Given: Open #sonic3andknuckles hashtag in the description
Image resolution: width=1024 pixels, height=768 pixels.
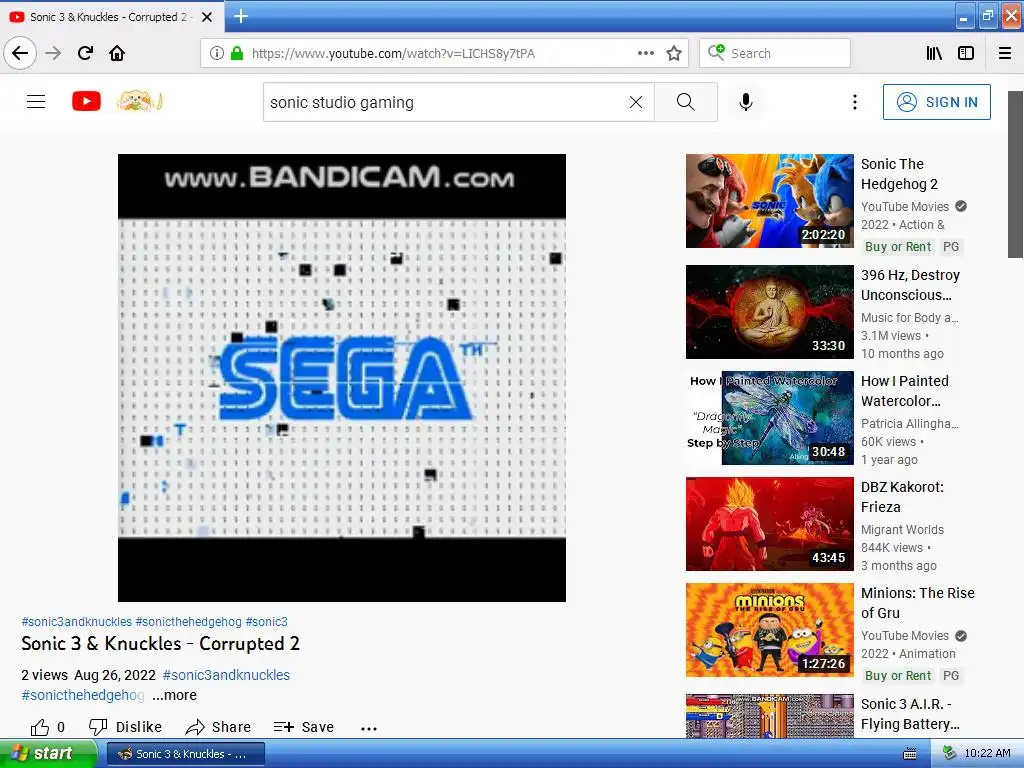Looking at the screenshot, I should [x=226, y=675].
